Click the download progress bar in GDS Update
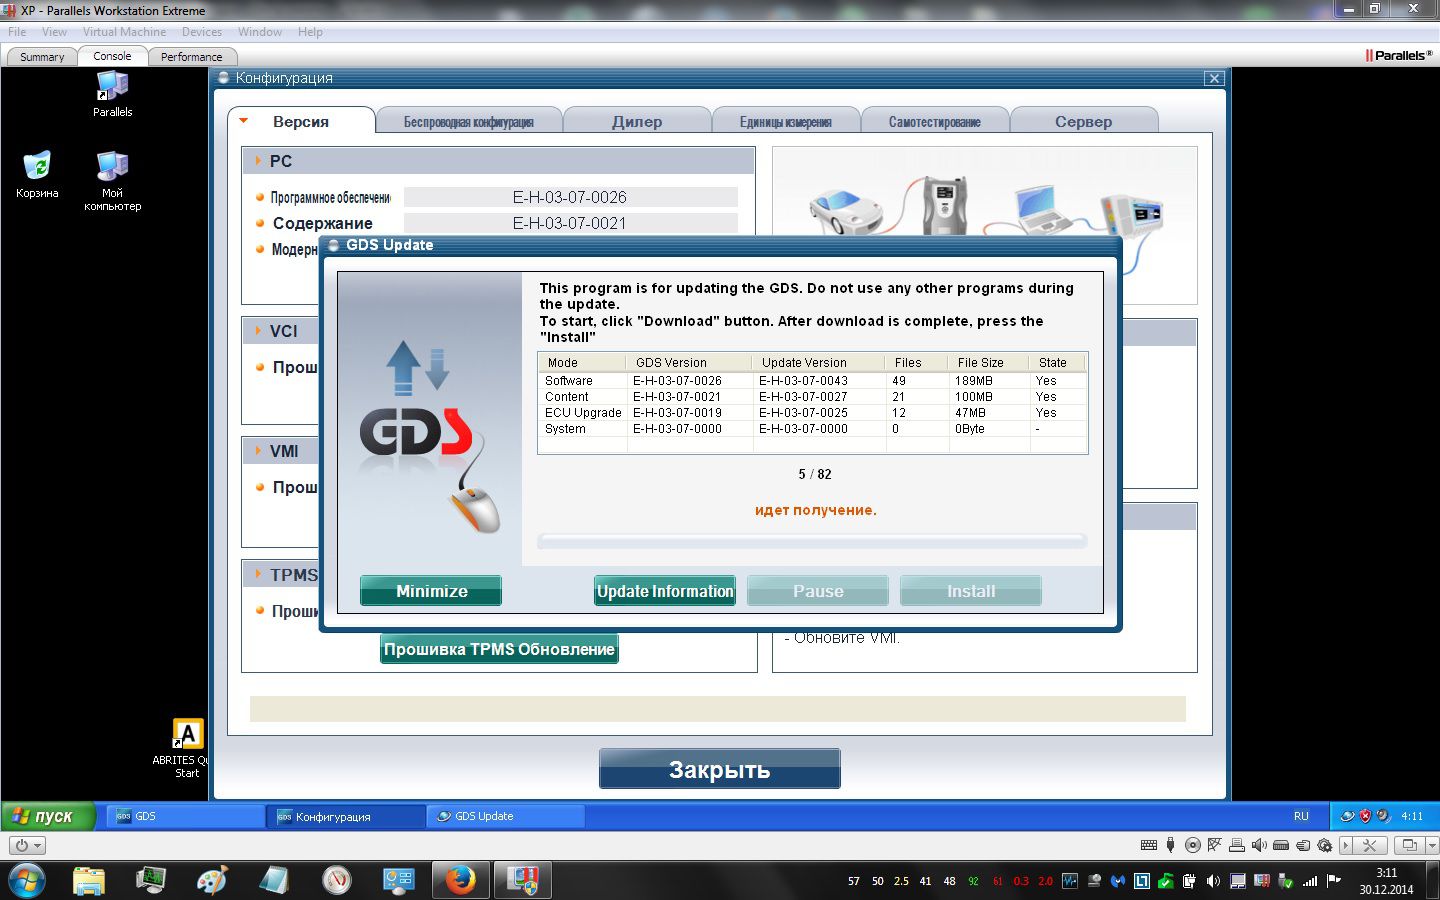Image resolution: width=1440 pixels, height=900 pixels. (812, 541)
